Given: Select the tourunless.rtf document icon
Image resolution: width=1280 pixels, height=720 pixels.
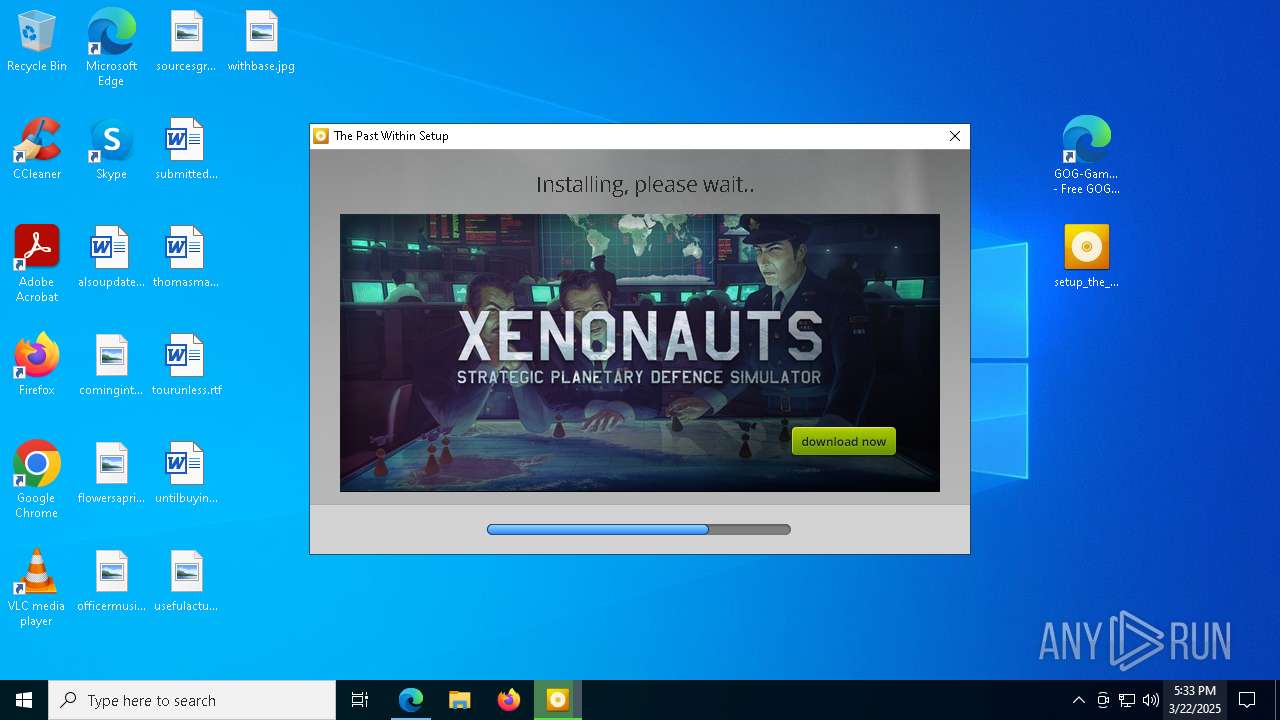Looking at the screenshot, I should 186,366.
